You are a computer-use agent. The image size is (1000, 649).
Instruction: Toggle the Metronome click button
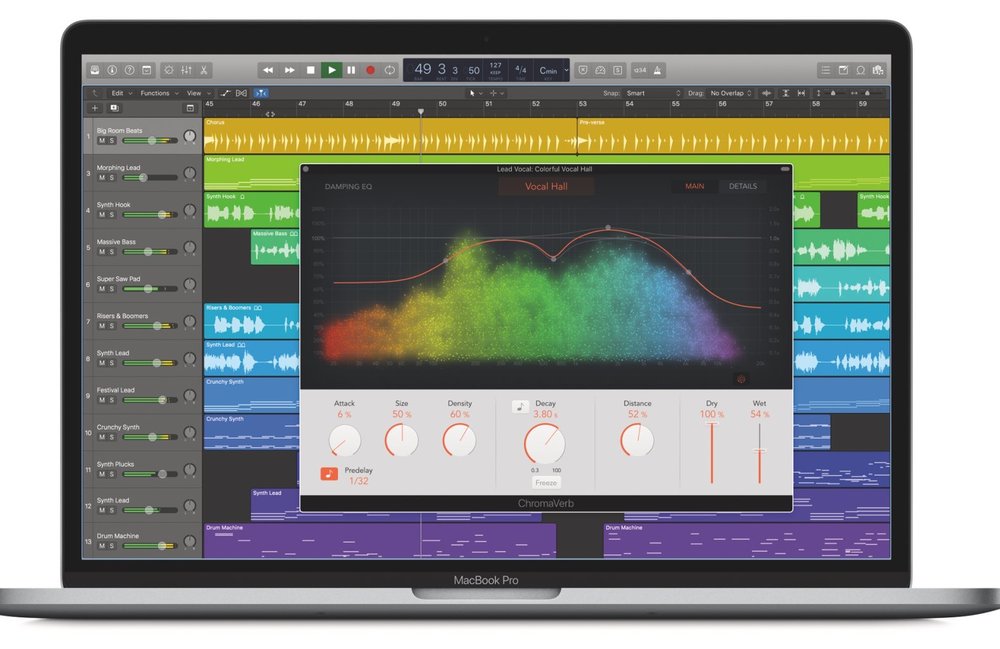(658, 70)
